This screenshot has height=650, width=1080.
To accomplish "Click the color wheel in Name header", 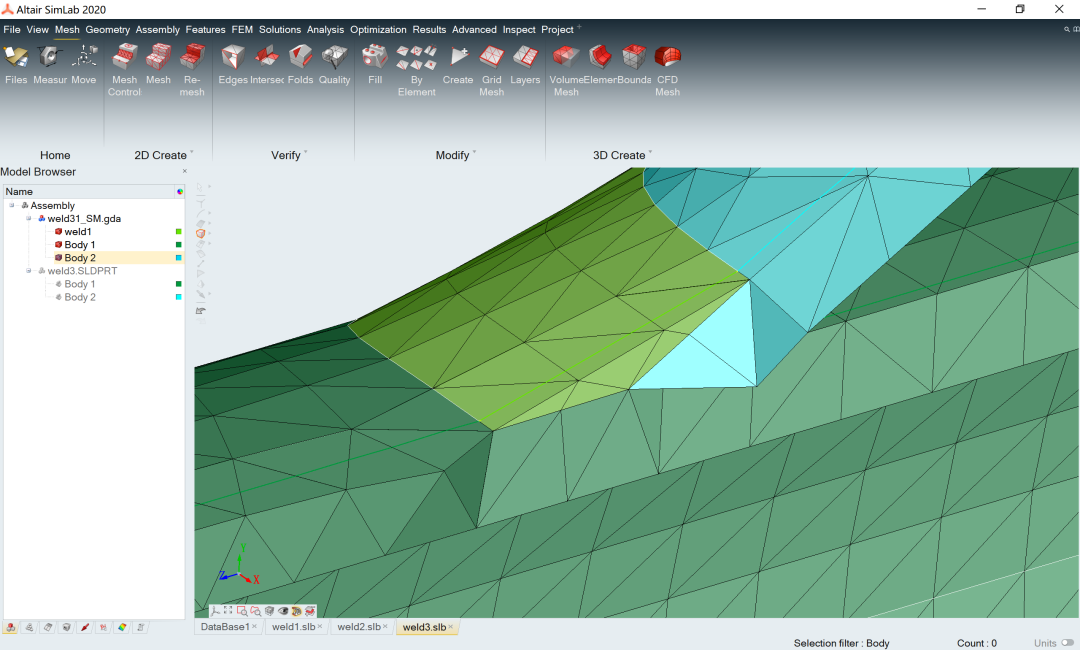I will coord(180,191).
